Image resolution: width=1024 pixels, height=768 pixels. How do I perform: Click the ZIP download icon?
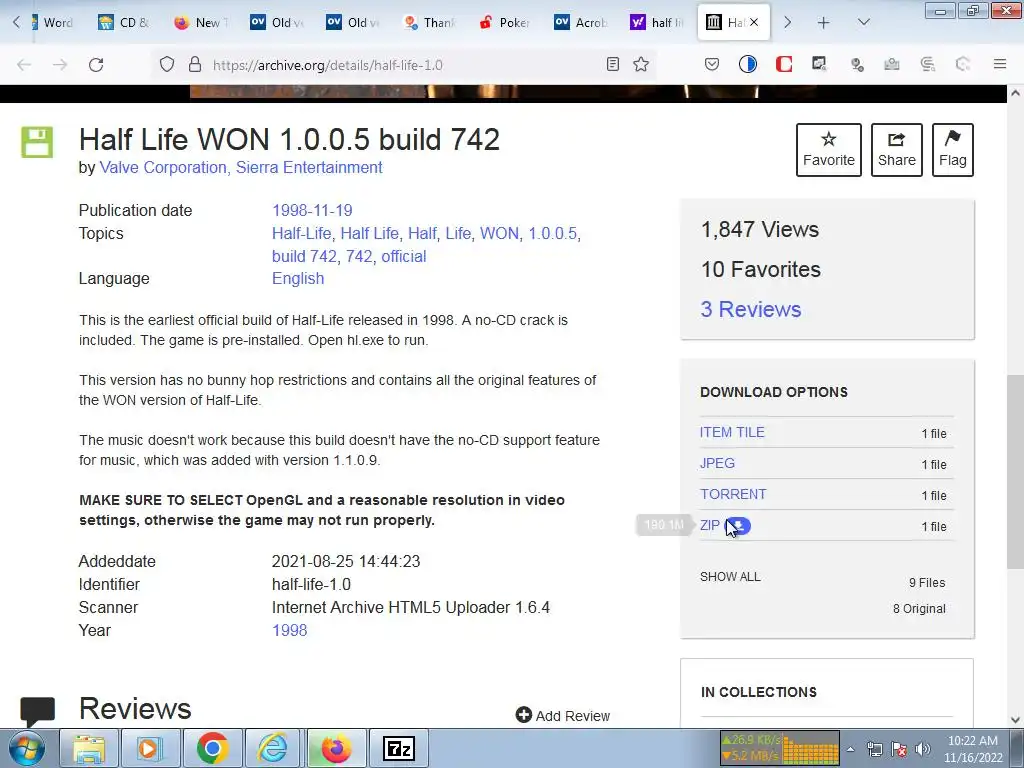[x=739, y=526]
